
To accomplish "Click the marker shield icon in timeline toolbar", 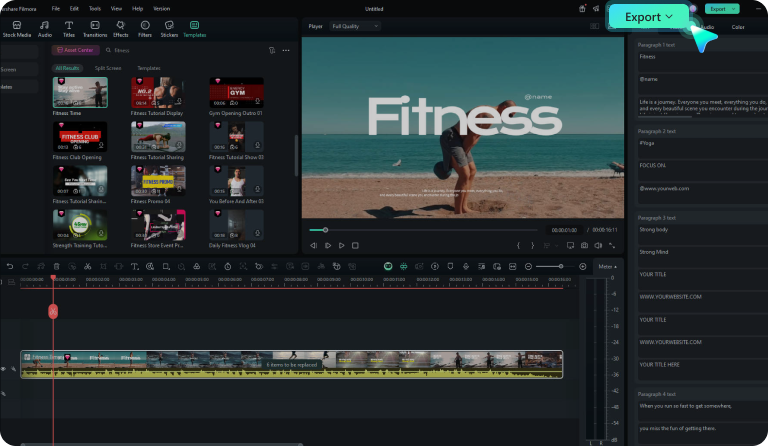I will pyautogui.click(x=450, y=266).
